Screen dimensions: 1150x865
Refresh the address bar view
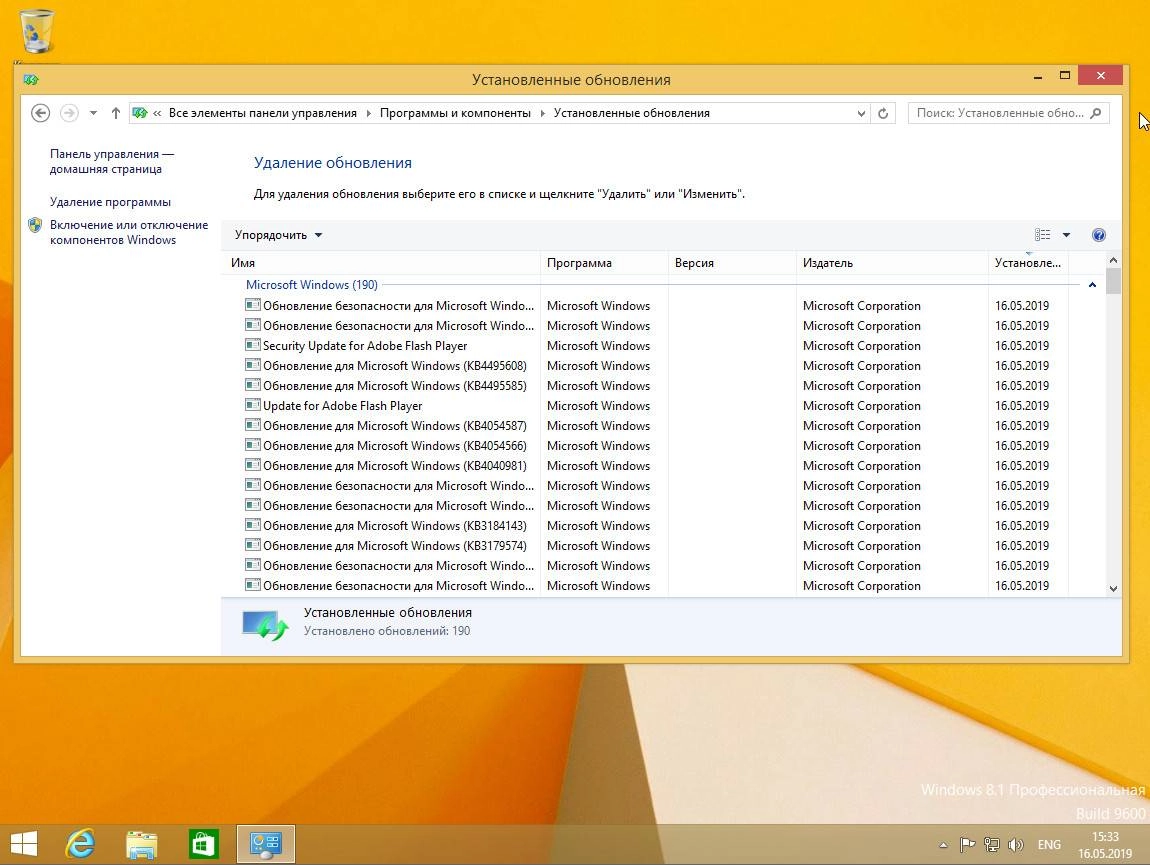[x=883, y=113]
